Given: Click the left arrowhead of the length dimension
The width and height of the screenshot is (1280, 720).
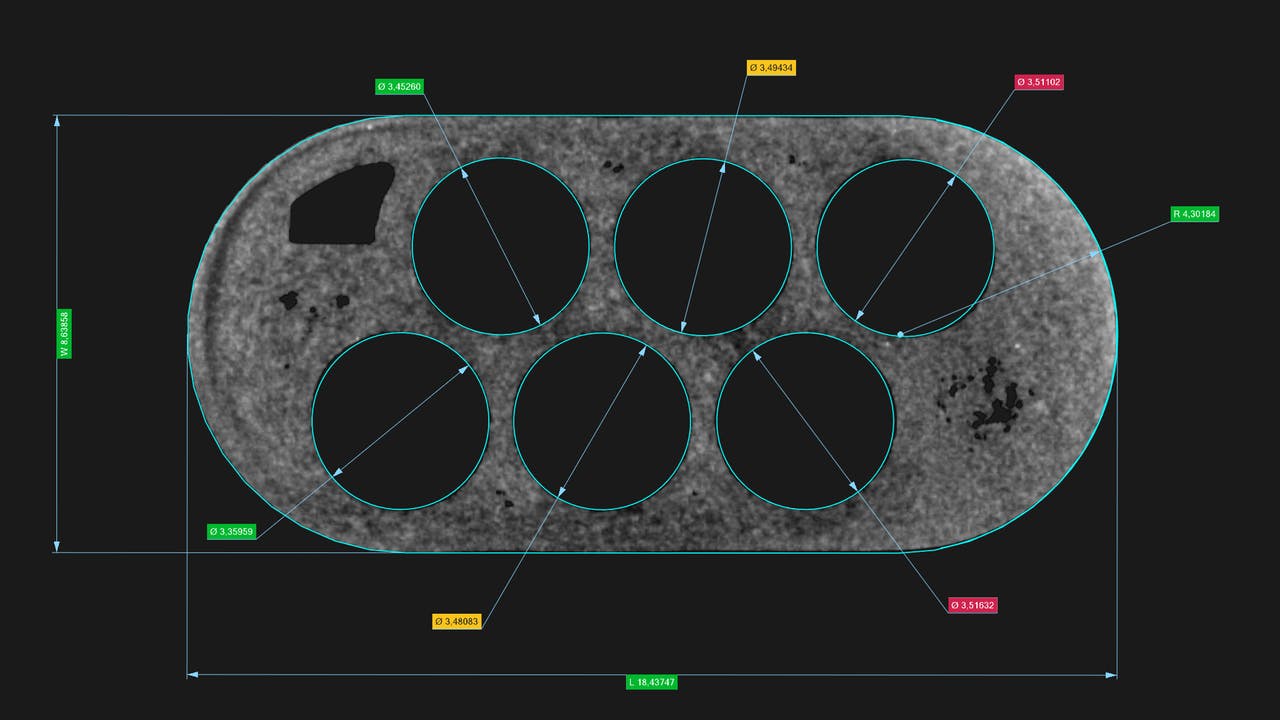Looking at the screenshot, I should tap(193, 675).
